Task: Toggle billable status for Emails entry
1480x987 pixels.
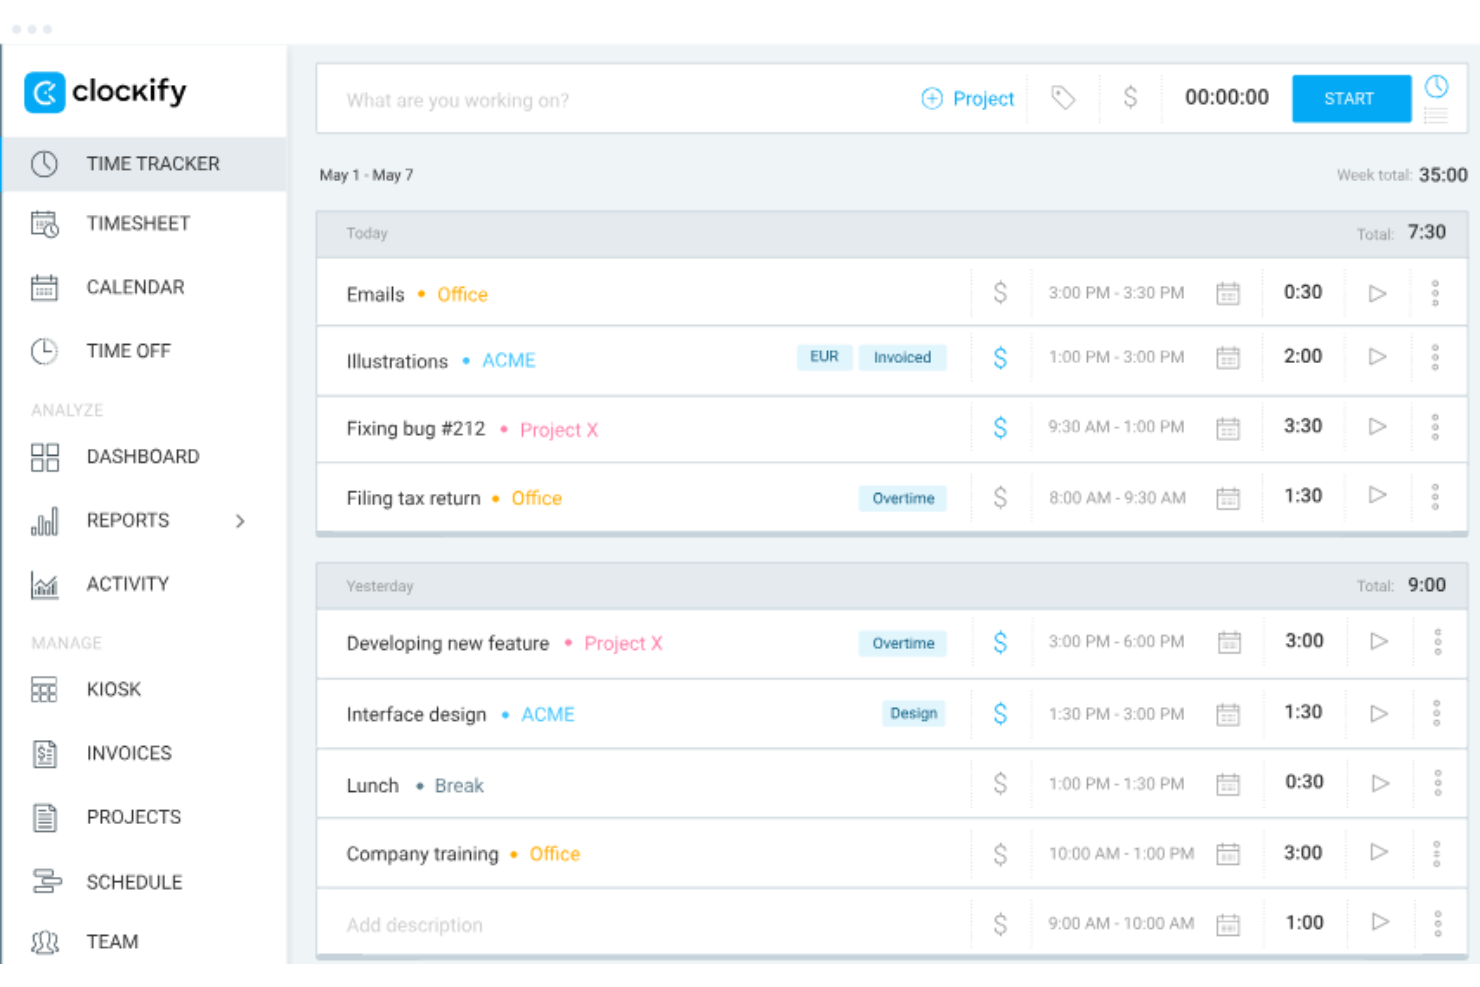Action: [x=1000, y=292]
